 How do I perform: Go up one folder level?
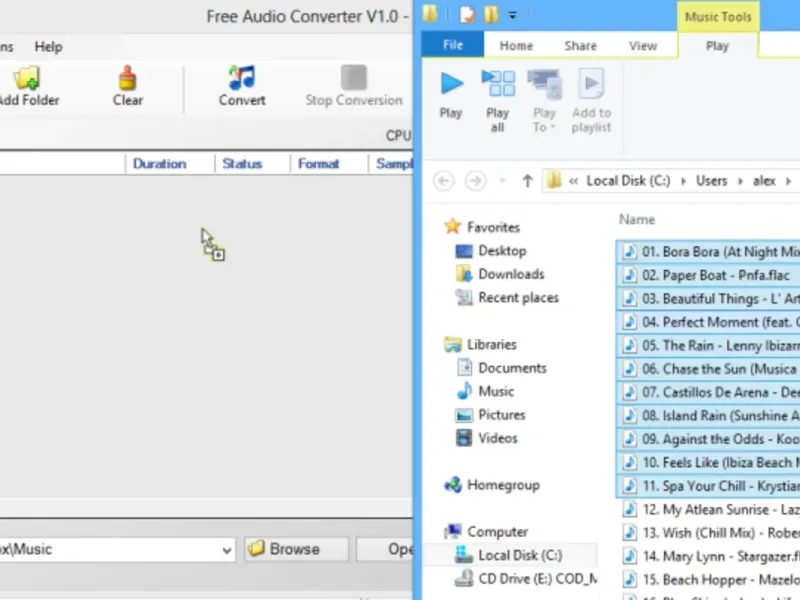(x=528, y=181)
